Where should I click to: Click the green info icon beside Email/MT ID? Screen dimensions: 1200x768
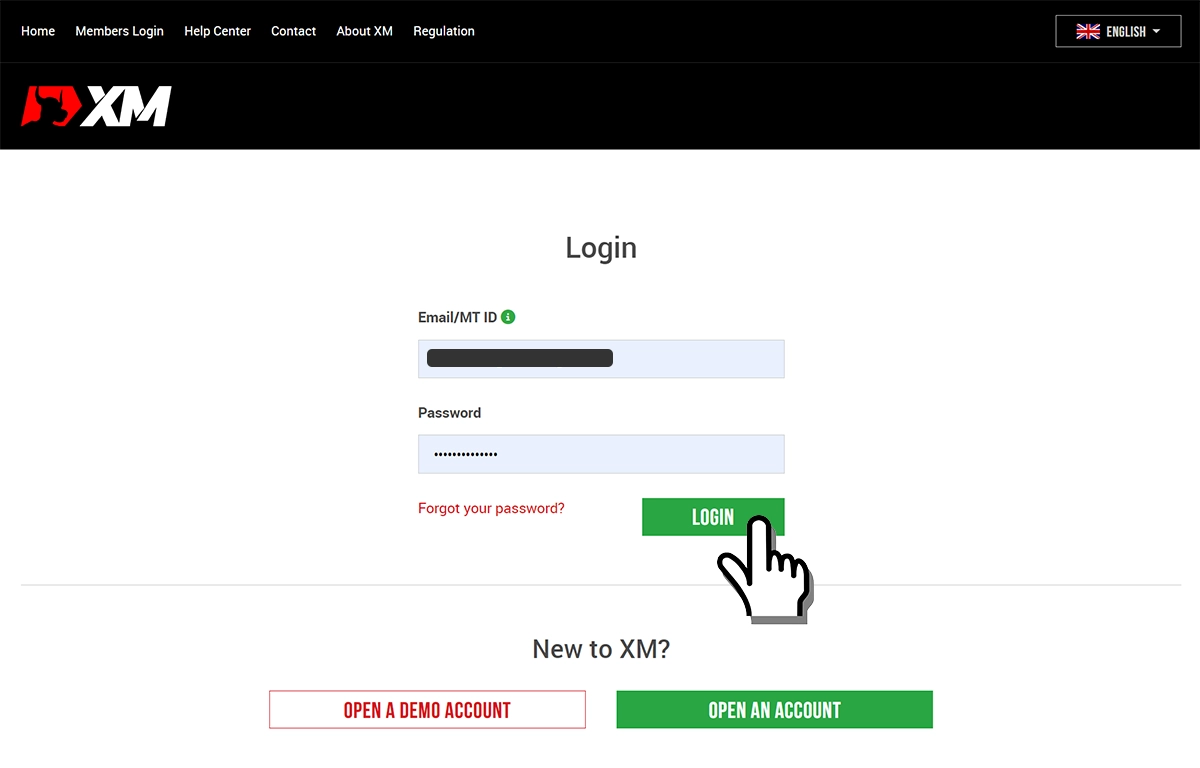[508, 317]
